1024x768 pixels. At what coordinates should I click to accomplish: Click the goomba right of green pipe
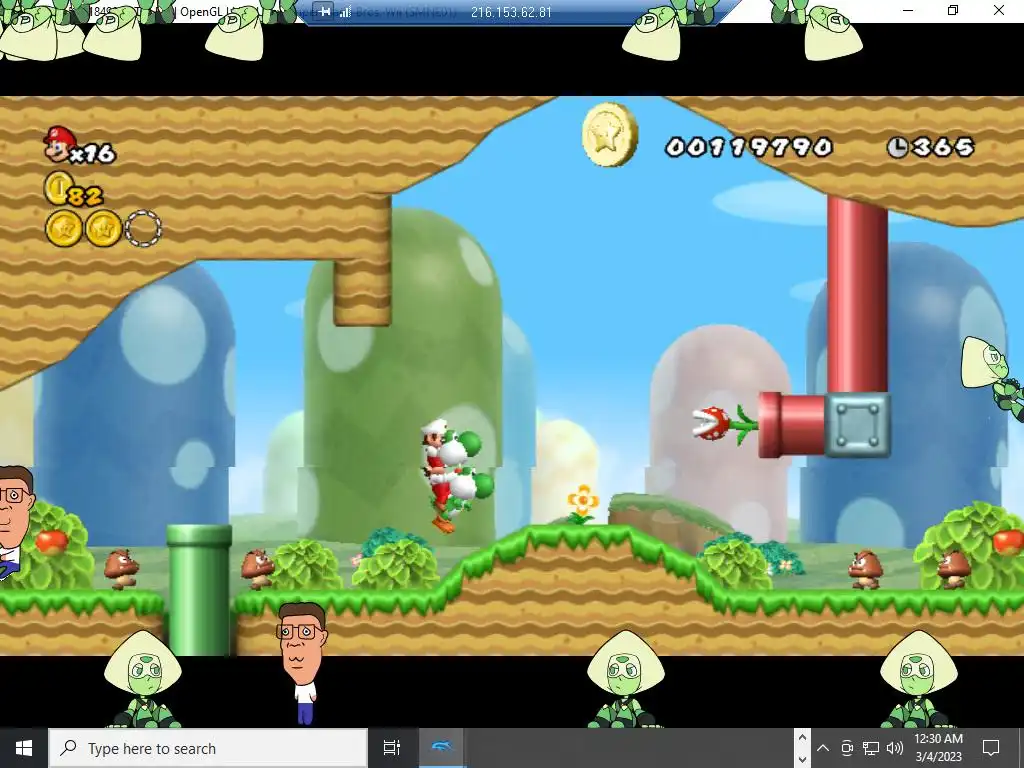tap(257, 569)
